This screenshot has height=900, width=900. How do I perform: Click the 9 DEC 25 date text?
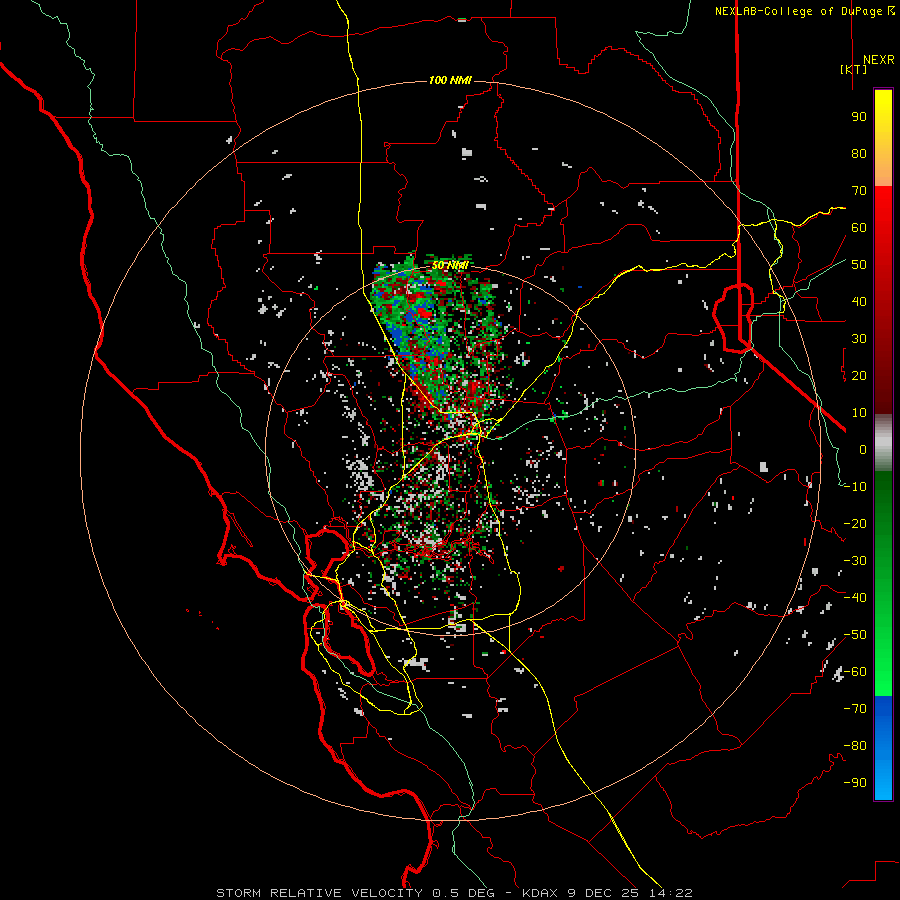pos(602,893)
